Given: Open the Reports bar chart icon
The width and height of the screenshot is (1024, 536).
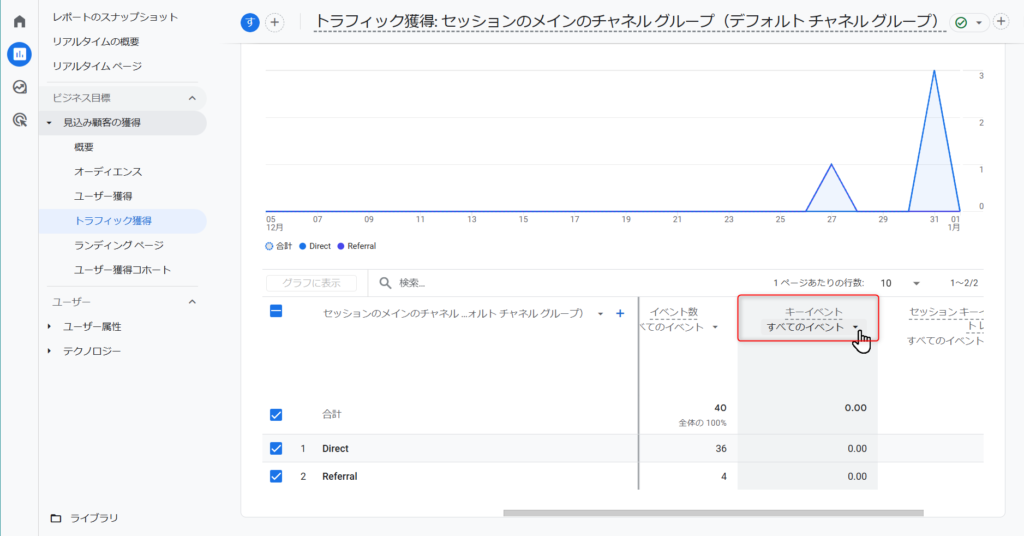Looking at the screenshot, I should (19, 54).
